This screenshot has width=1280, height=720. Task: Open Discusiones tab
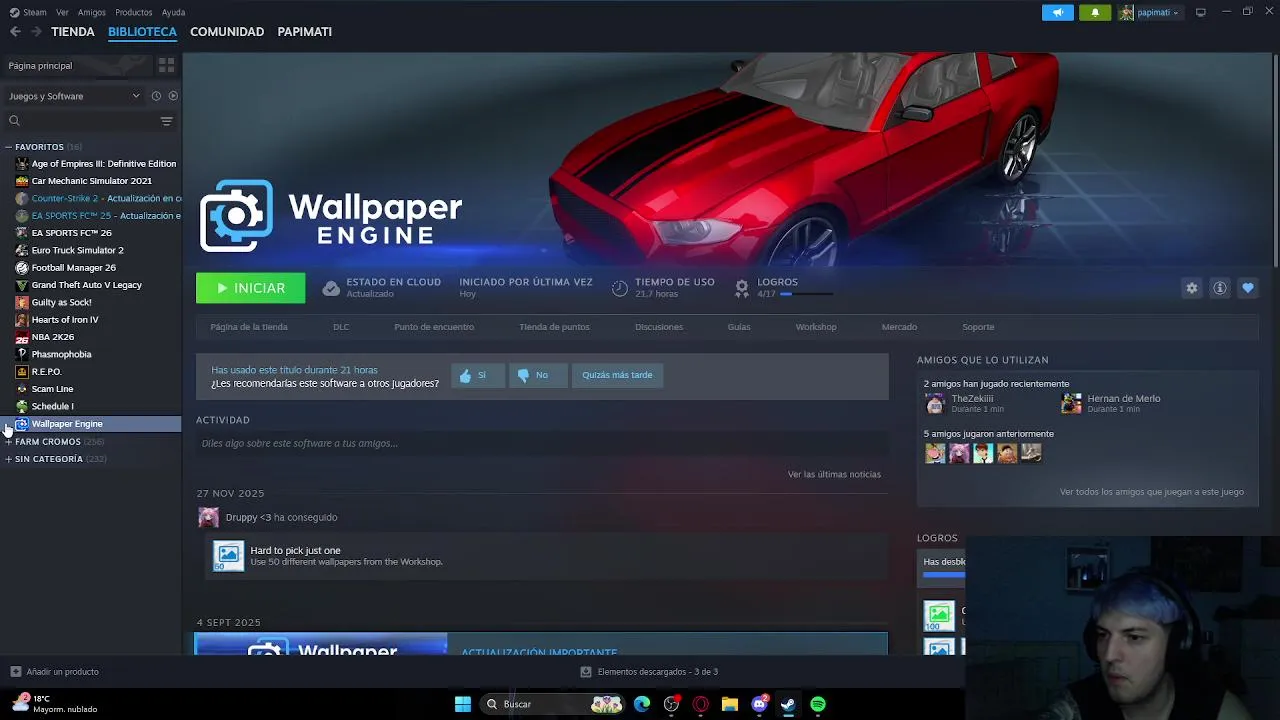[x=659, y=327]
